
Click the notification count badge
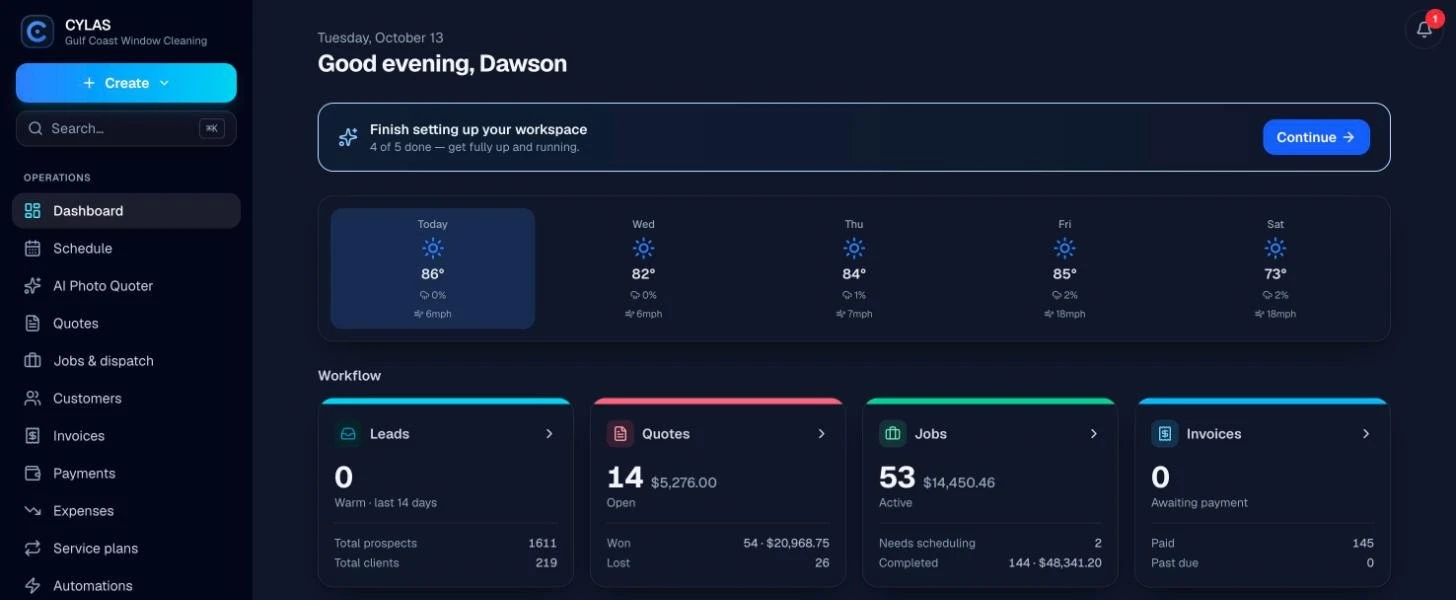point(1435,18)
